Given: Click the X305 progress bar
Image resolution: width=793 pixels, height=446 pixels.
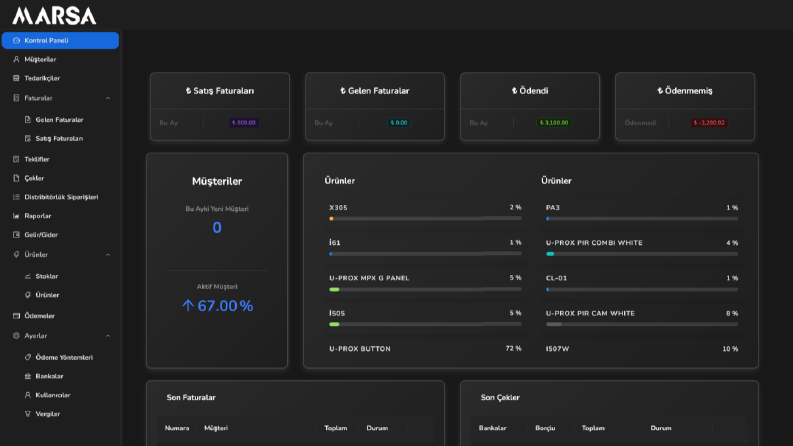Looking at the screenshot, I should (425, 218).
